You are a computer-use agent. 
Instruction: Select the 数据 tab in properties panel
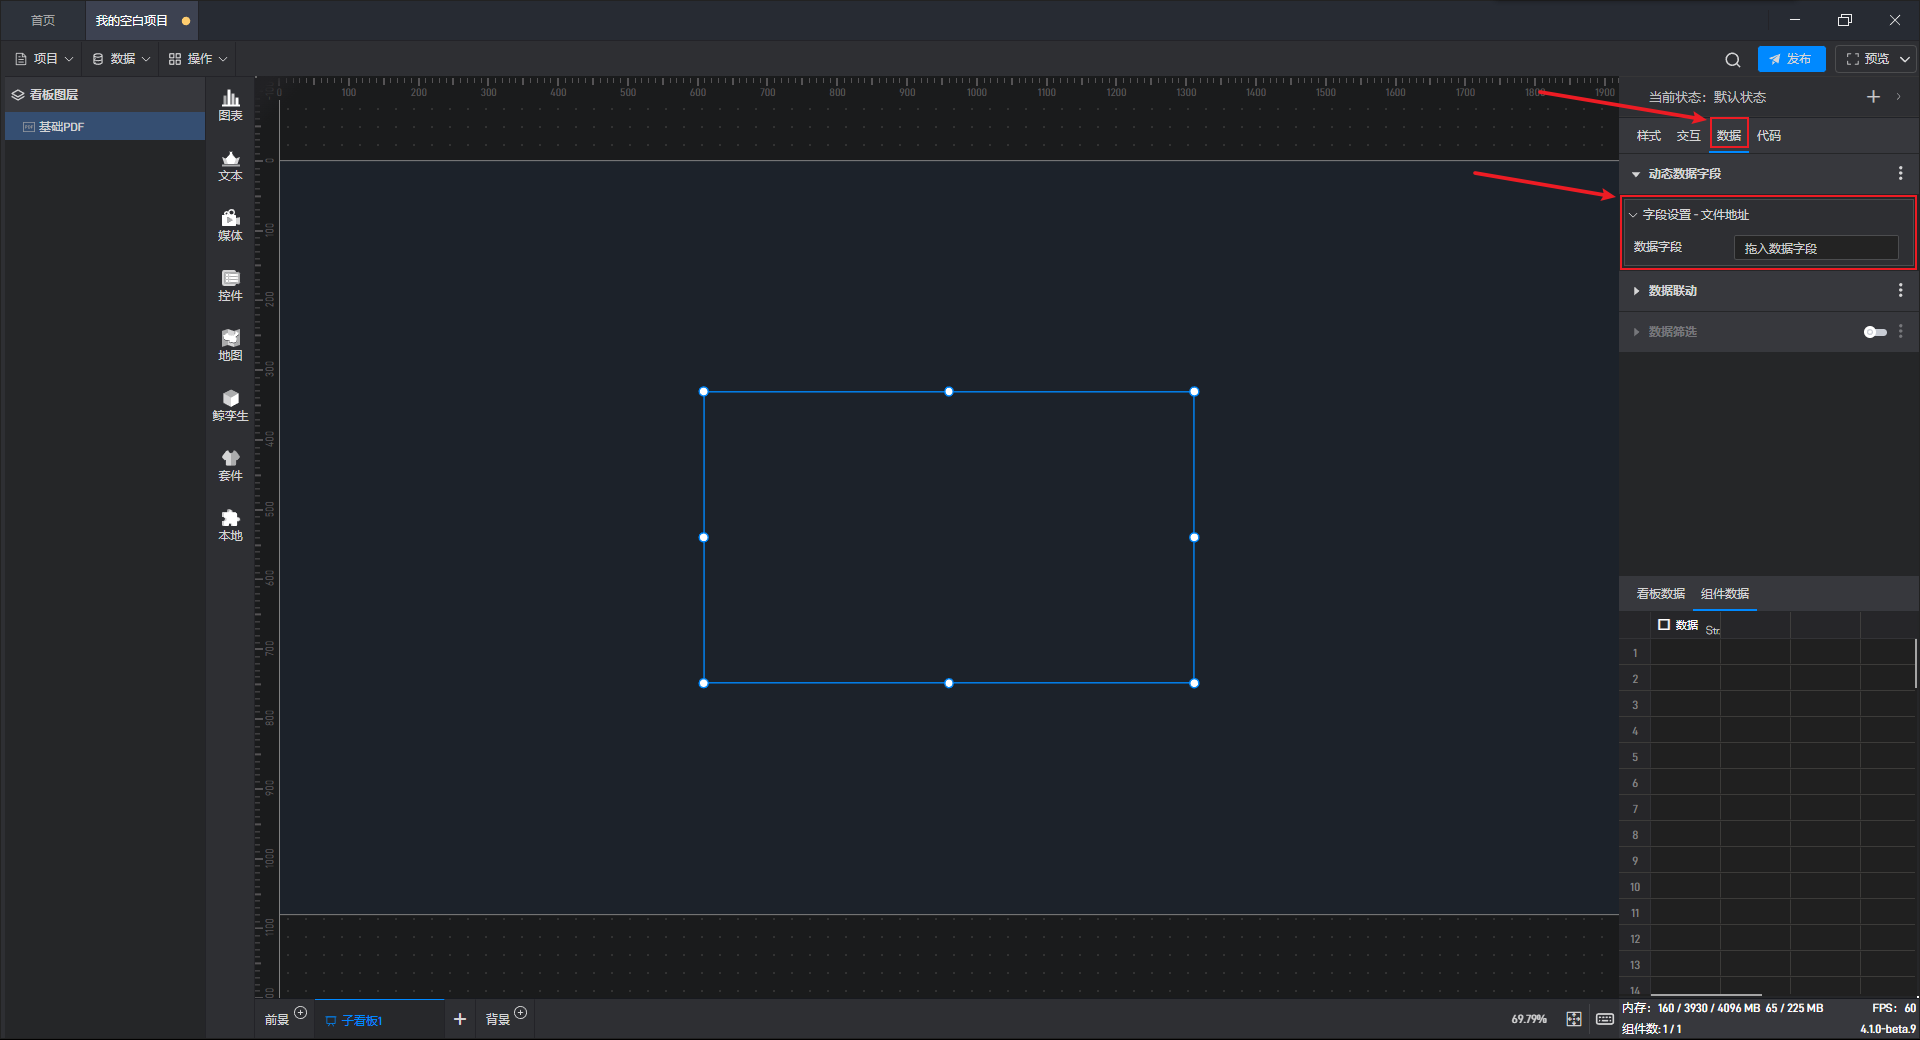[x=1729, y=136]
